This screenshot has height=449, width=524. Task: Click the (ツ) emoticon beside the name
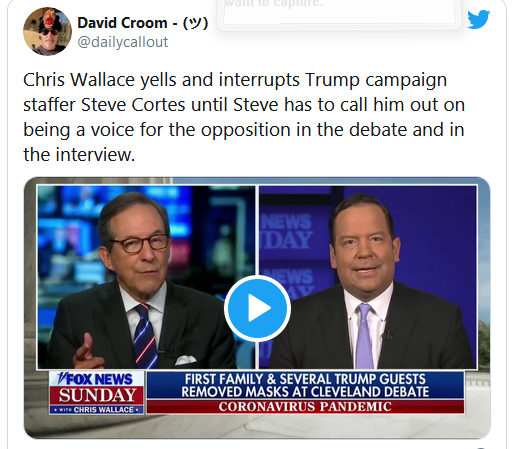point(195,23)
